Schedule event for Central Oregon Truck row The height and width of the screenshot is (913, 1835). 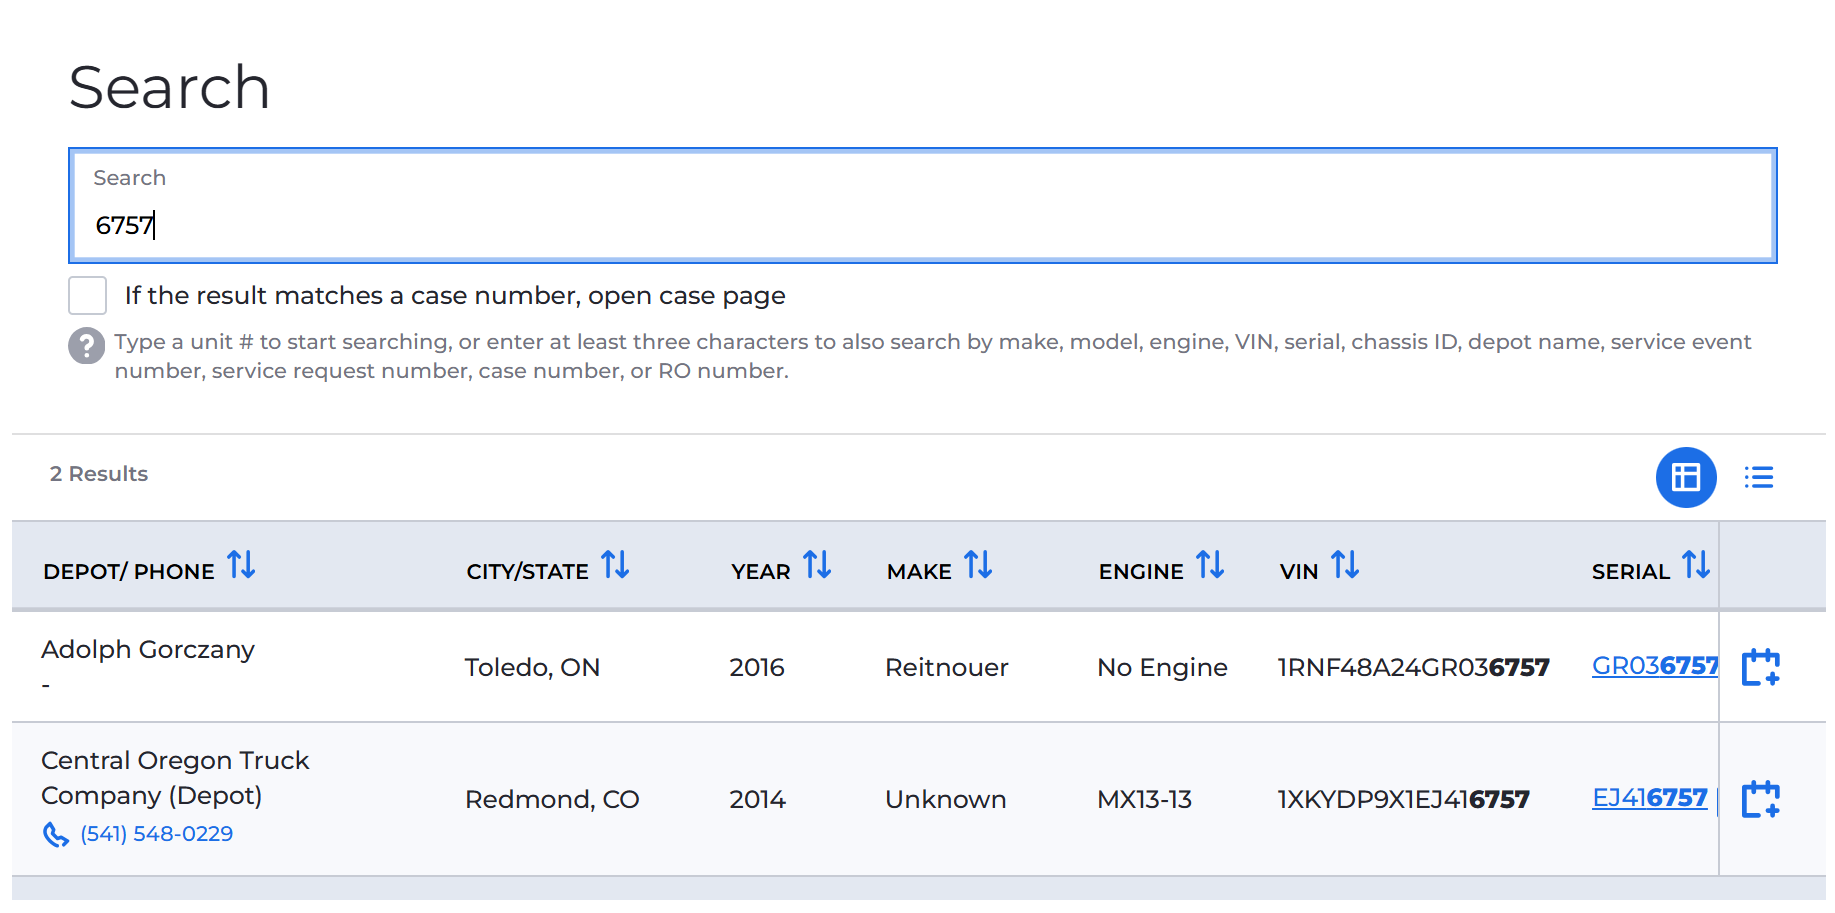click(x=1761, y=799)
